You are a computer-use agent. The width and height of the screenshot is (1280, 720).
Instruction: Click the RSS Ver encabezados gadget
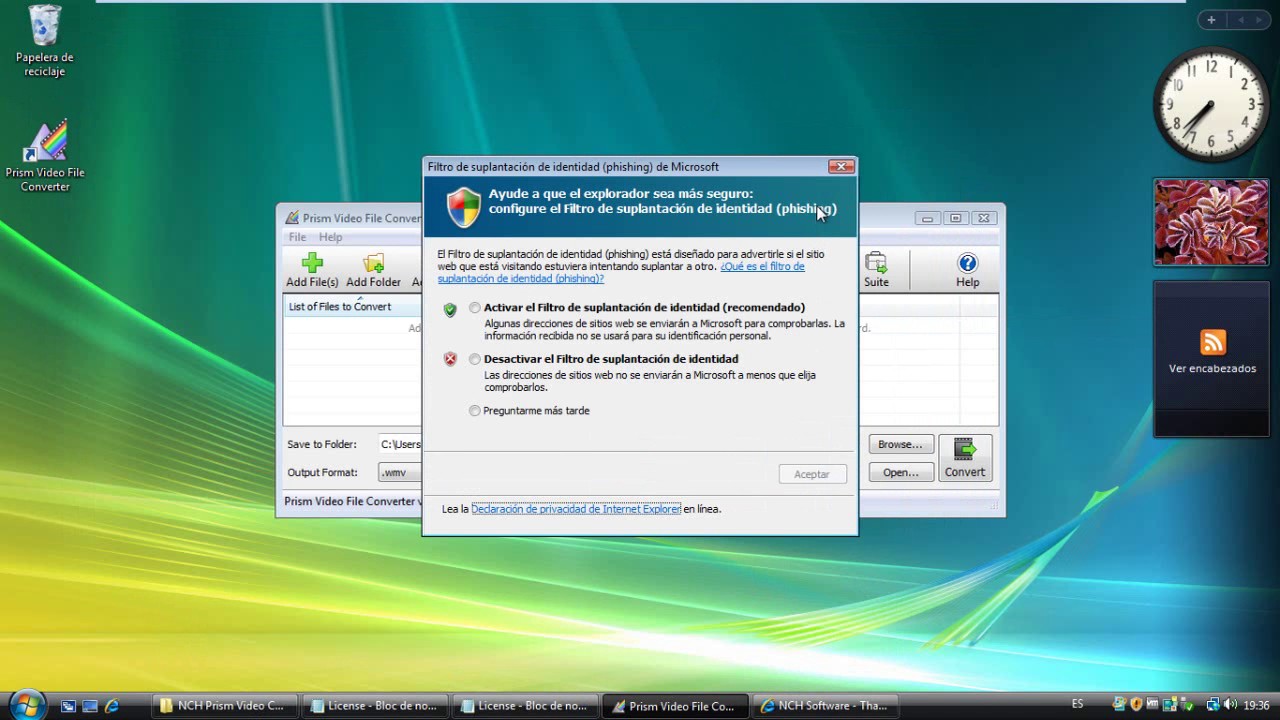1212,359
